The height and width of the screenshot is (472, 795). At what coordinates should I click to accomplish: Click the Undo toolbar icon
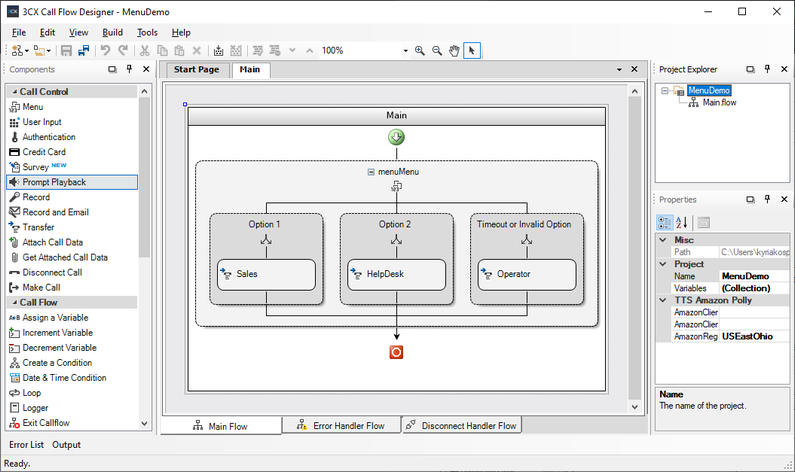[x=105, y=50]
